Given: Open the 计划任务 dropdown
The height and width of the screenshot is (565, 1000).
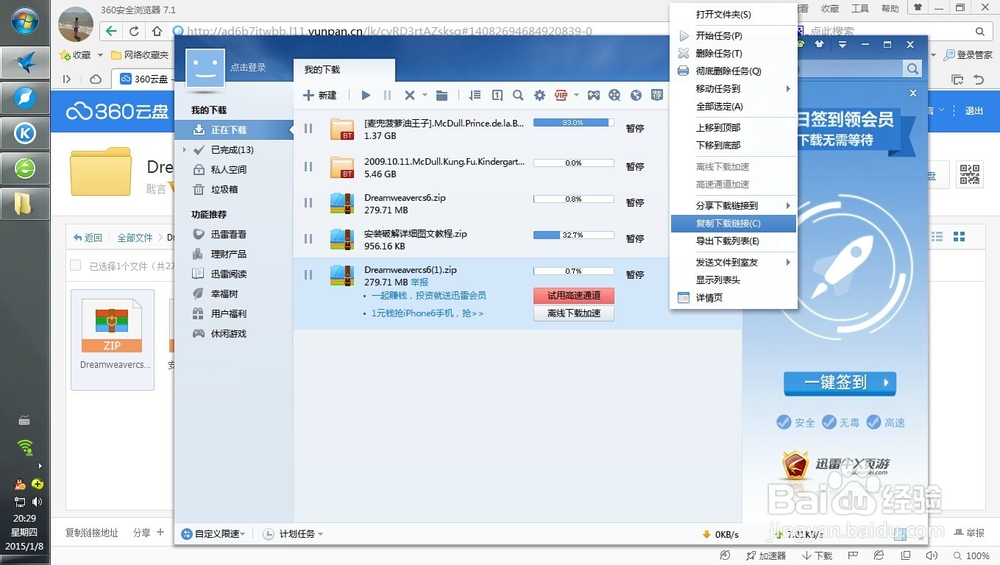Looking at the screenshot, I should click(x=294, y=534).
